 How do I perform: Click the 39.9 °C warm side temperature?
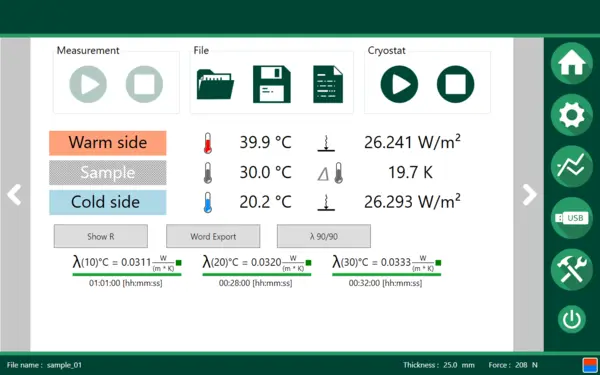tap(266, 143)
